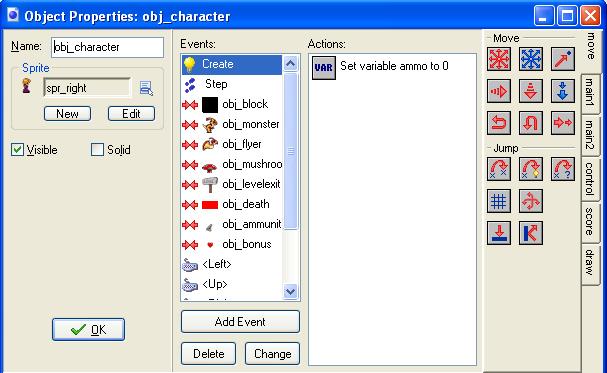Confirm with the OK button
The height and width of the screenshot is (373, 607).
point(88,330)
